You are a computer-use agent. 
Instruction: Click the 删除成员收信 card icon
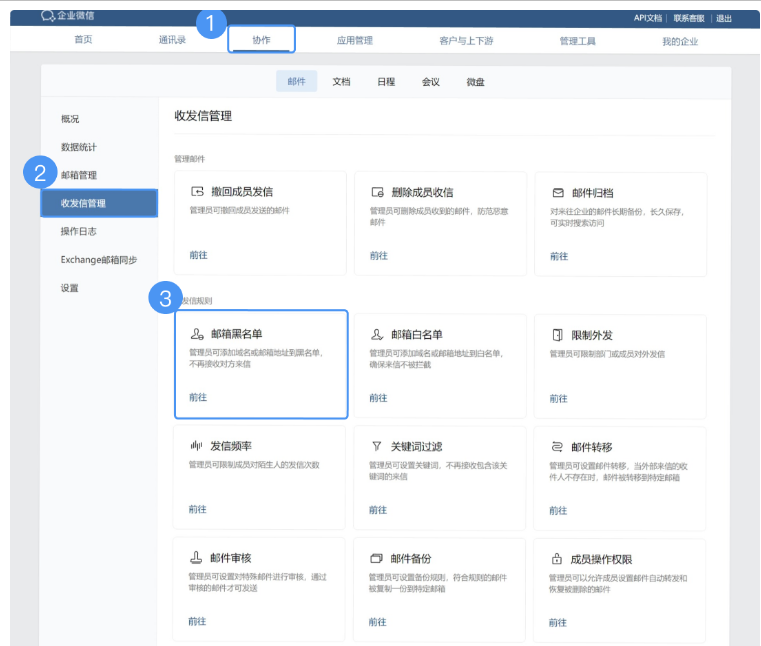click(377, 192)
